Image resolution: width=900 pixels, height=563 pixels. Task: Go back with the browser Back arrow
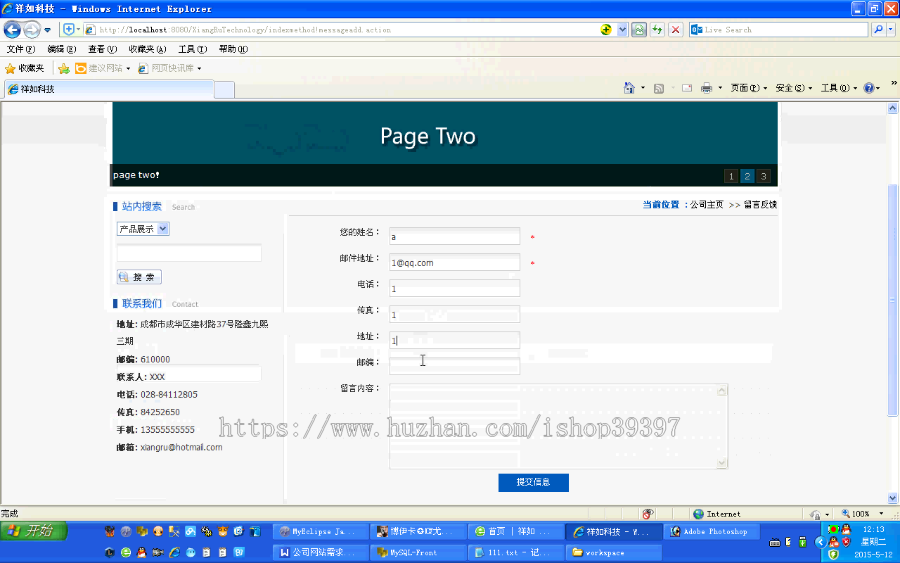coord(12,29)
